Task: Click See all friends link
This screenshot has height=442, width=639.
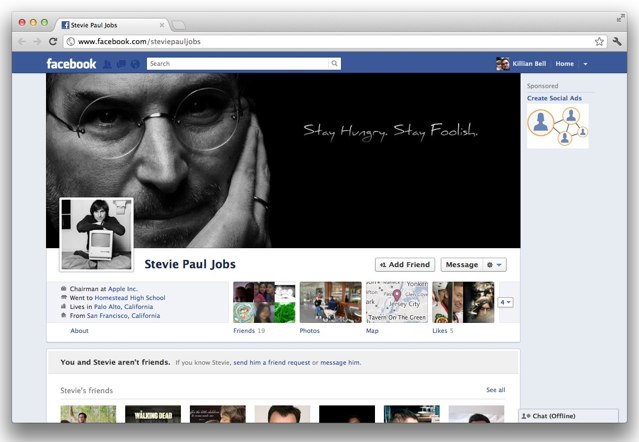Action: 495,390
